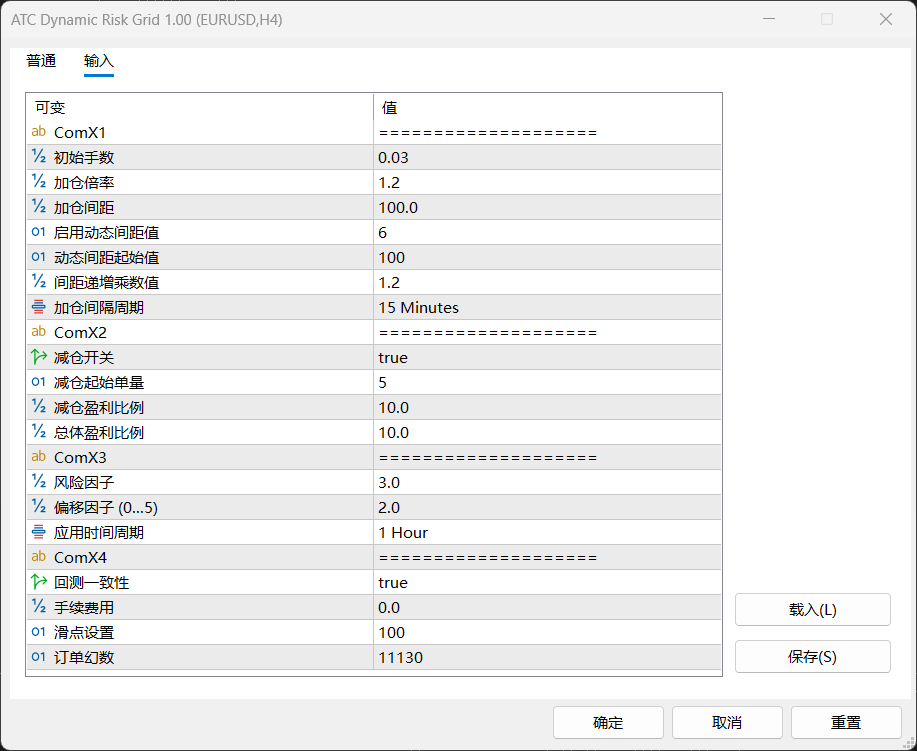Click the ComX3 parameter name
Image resolution: width=917 pixels, height=751 pixels.
click(x=80, y=457)
